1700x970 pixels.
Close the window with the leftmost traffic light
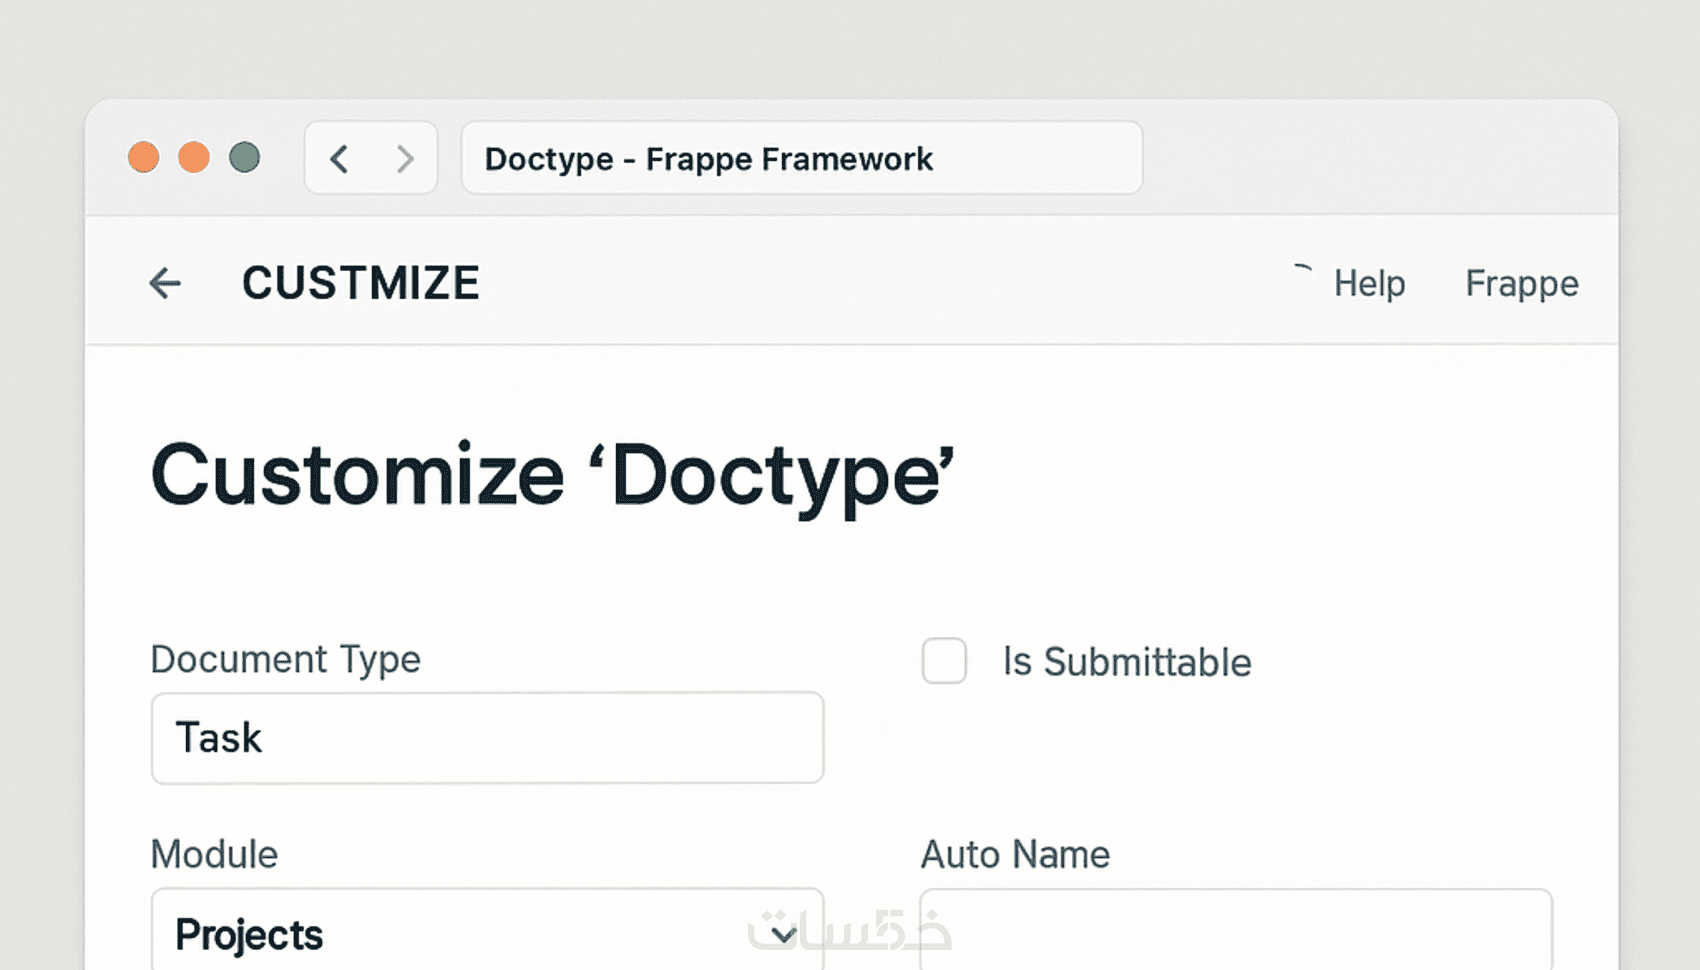coord(144,158)
